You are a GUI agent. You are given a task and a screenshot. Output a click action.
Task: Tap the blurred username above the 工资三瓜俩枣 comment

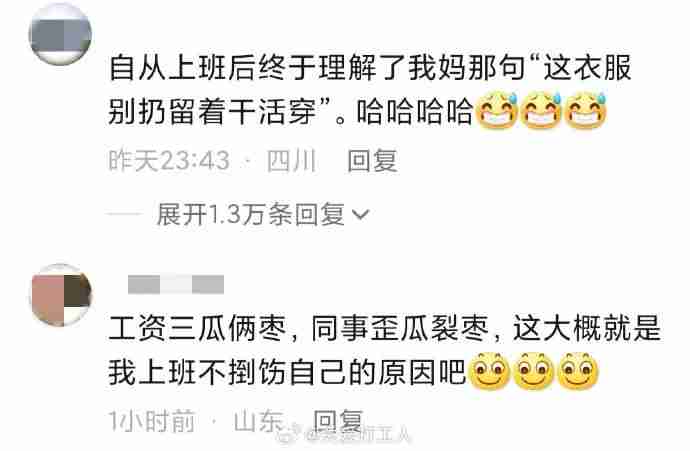(176, 284)
